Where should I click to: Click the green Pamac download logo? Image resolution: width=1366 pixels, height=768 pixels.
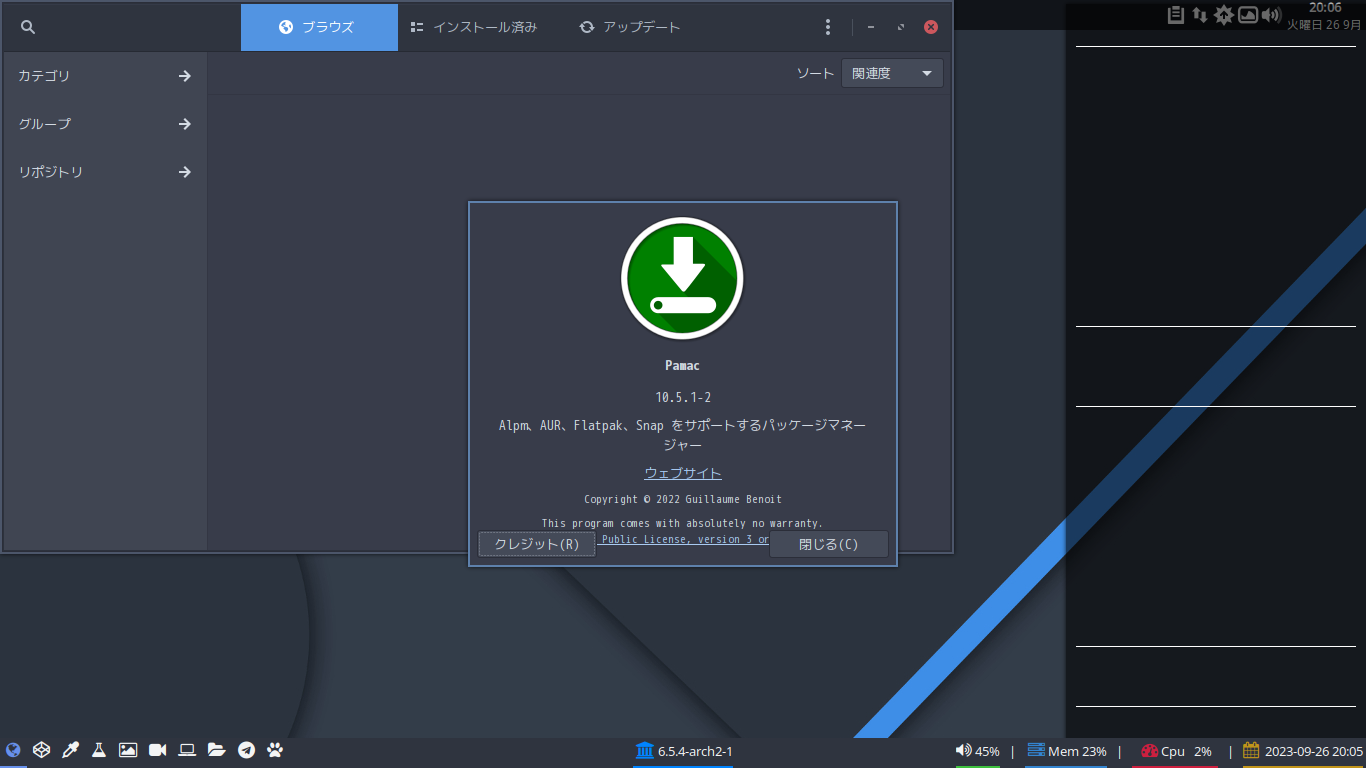coord(683,278)
